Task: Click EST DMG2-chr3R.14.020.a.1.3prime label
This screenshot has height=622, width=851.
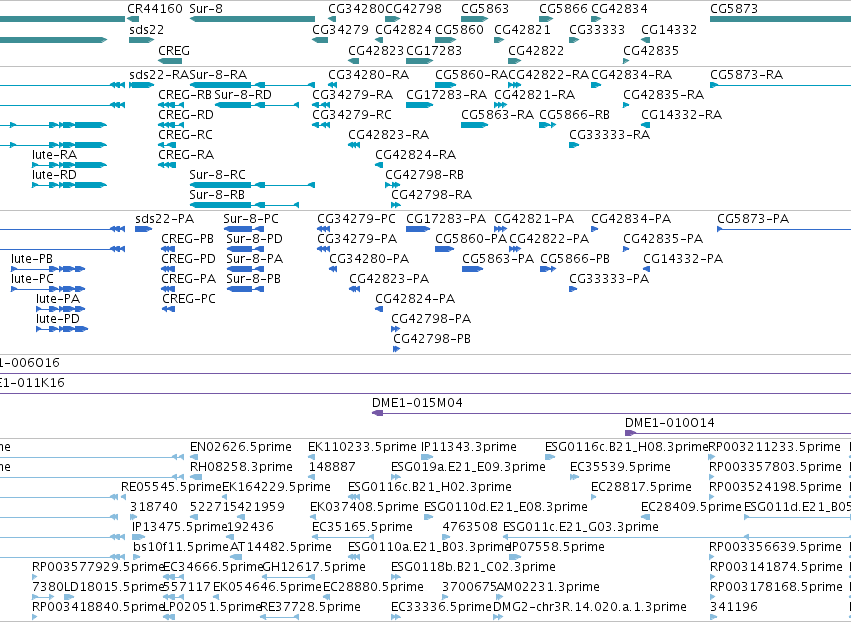Action: (x=590, y=606)
